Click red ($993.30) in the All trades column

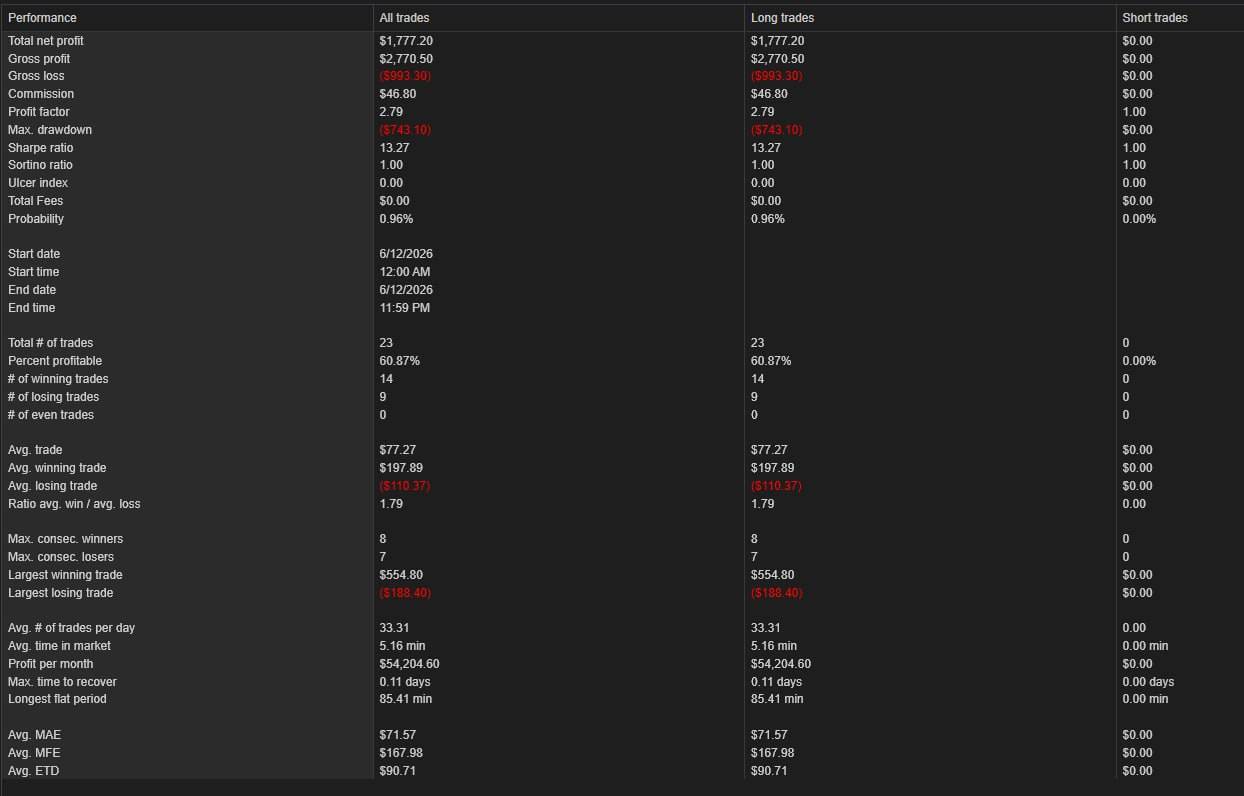pos(407,76)
